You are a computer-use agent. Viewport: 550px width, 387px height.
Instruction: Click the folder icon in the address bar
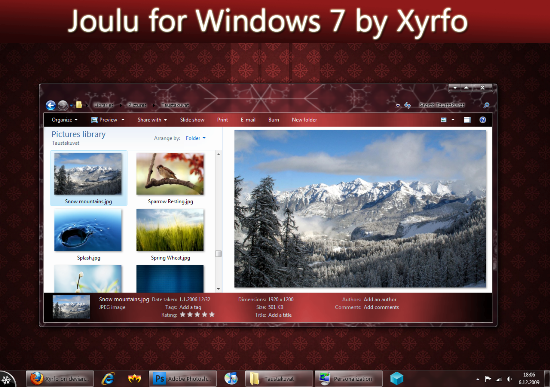pyautogui.click(x=79, y=105)
